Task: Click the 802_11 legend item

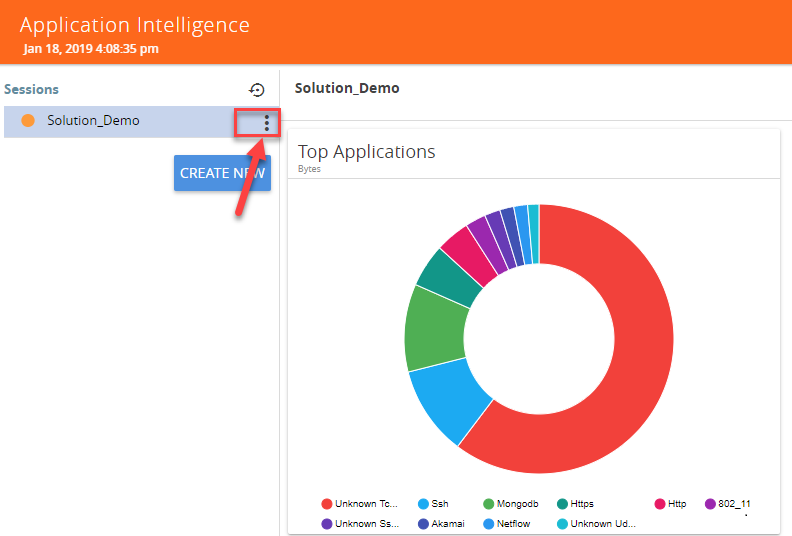Action: tap(726, 504)
